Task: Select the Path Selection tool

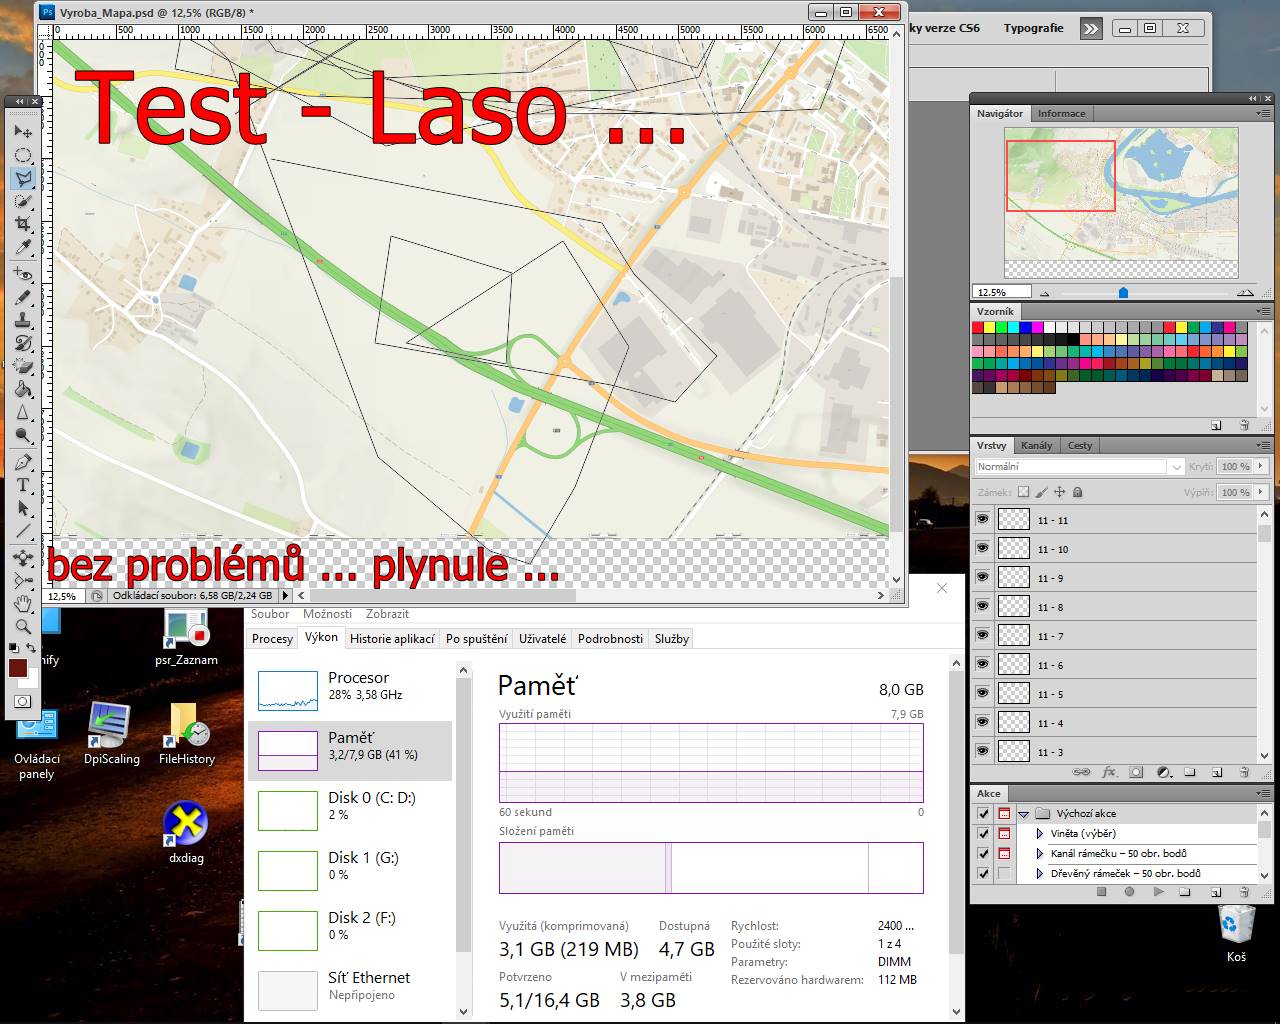Action: click(x=22, y=508)
